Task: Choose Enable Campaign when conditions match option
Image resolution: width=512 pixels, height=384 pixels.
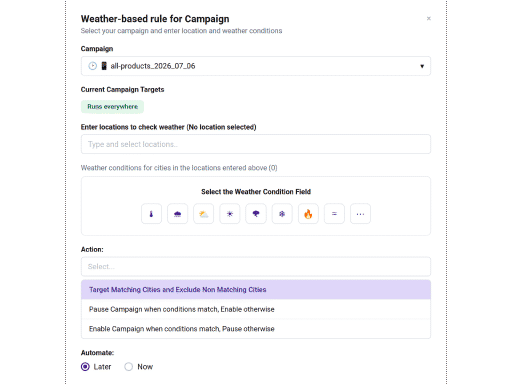Action: tap(256, 329)
